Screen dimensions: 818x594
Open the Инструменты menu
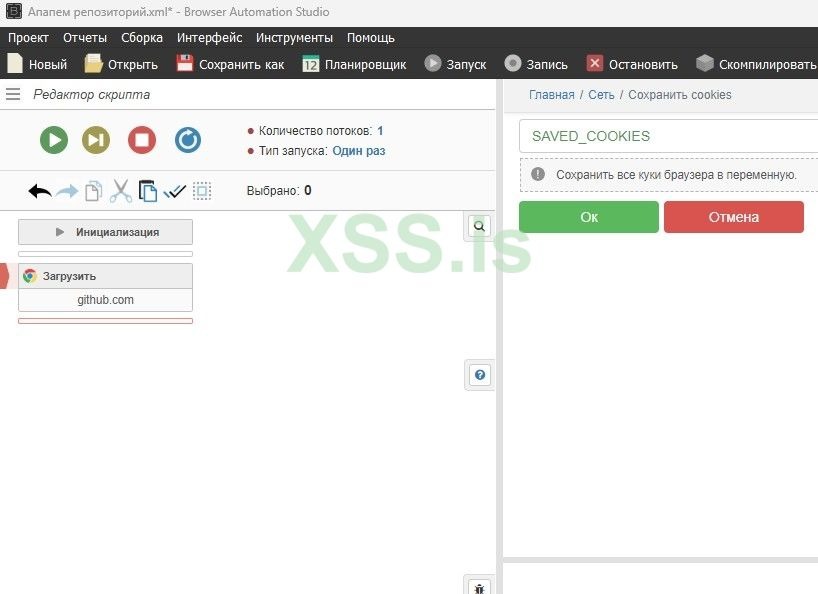click(x=294, y=38)
